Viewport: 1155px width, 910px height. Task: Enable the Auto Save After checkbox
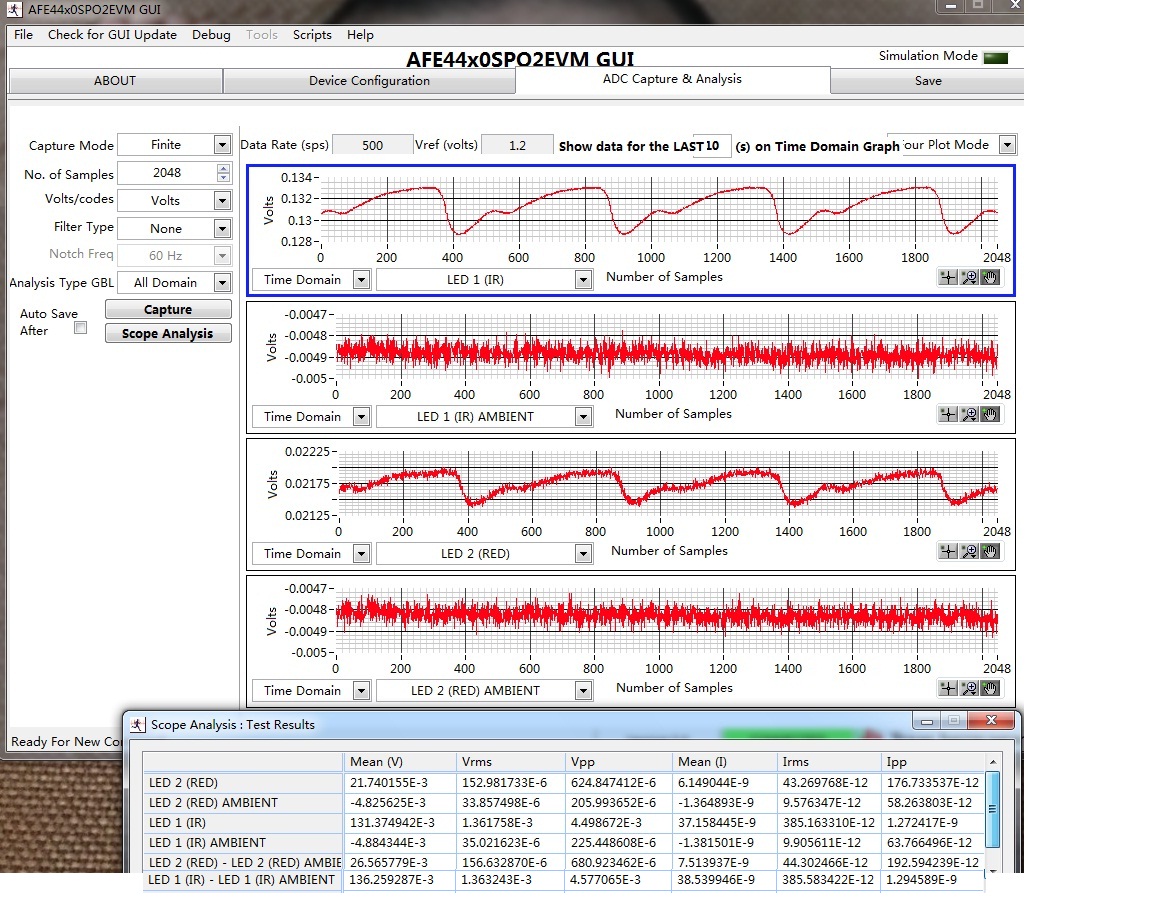coord(80,328)
